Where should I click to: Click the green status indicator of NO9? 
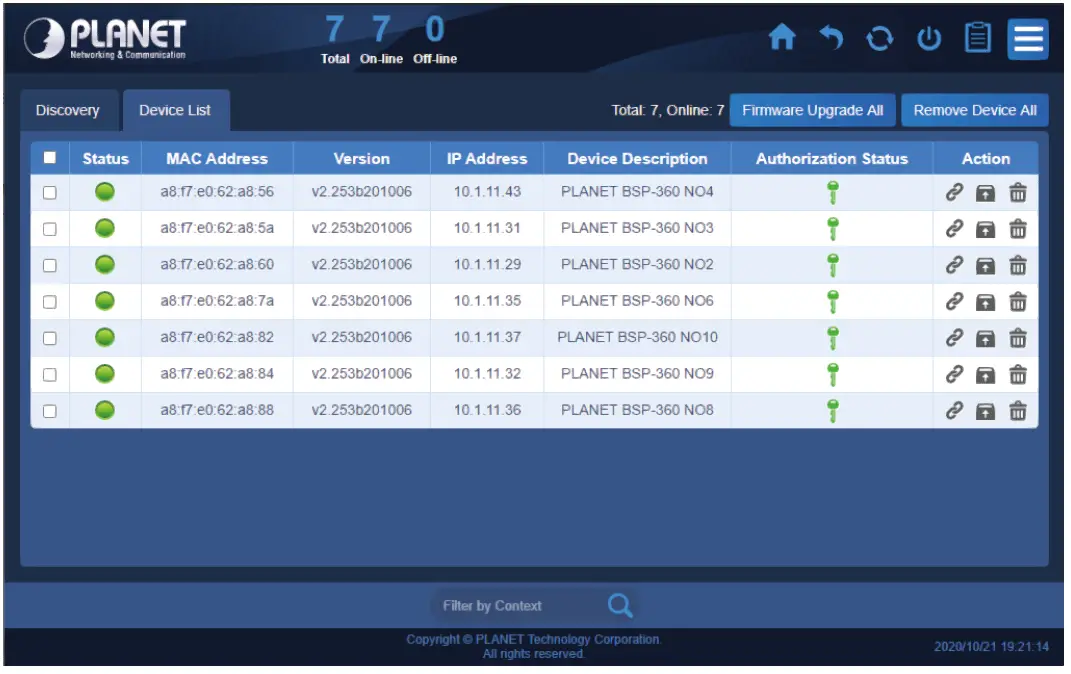(x=105, y=373)
